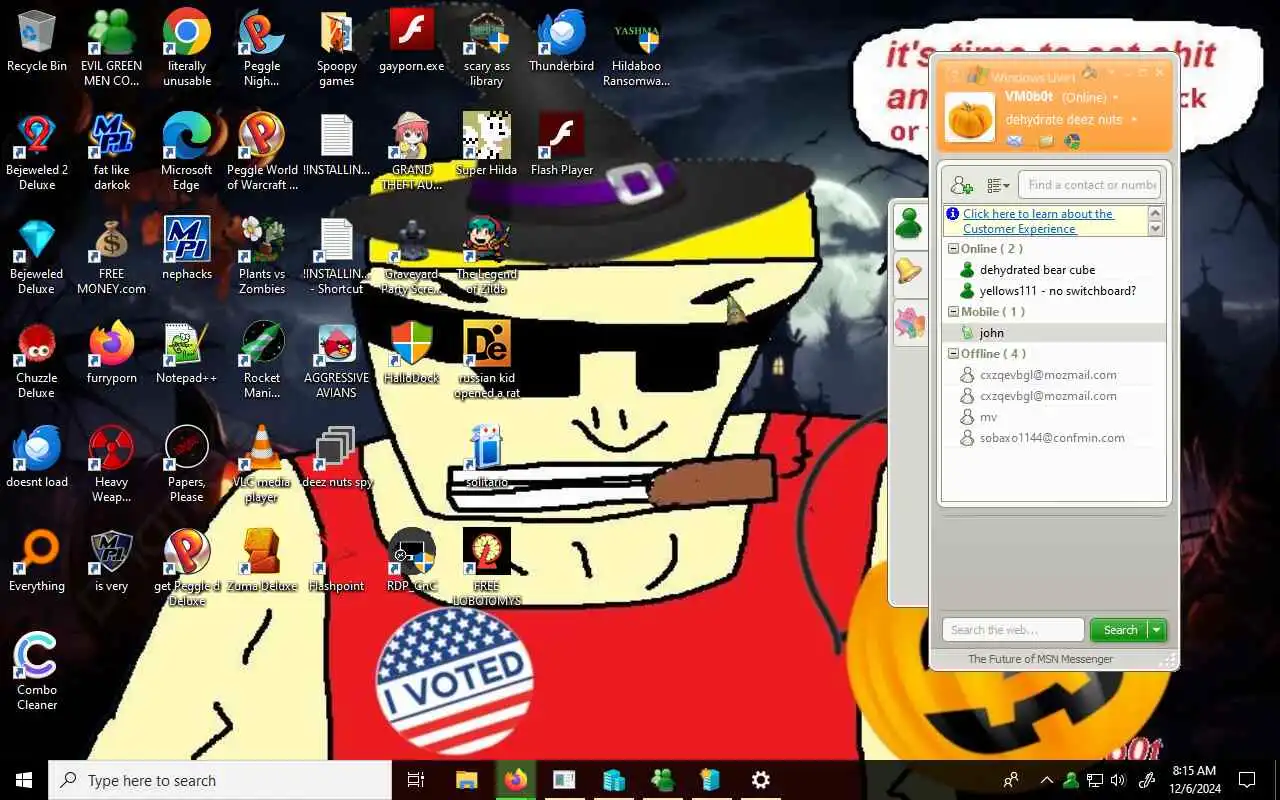Select the Bejeweled 2 Deluxe icon
This screenshot has width=1280, height=800.
pyautogui.click(x=37, y=151)
